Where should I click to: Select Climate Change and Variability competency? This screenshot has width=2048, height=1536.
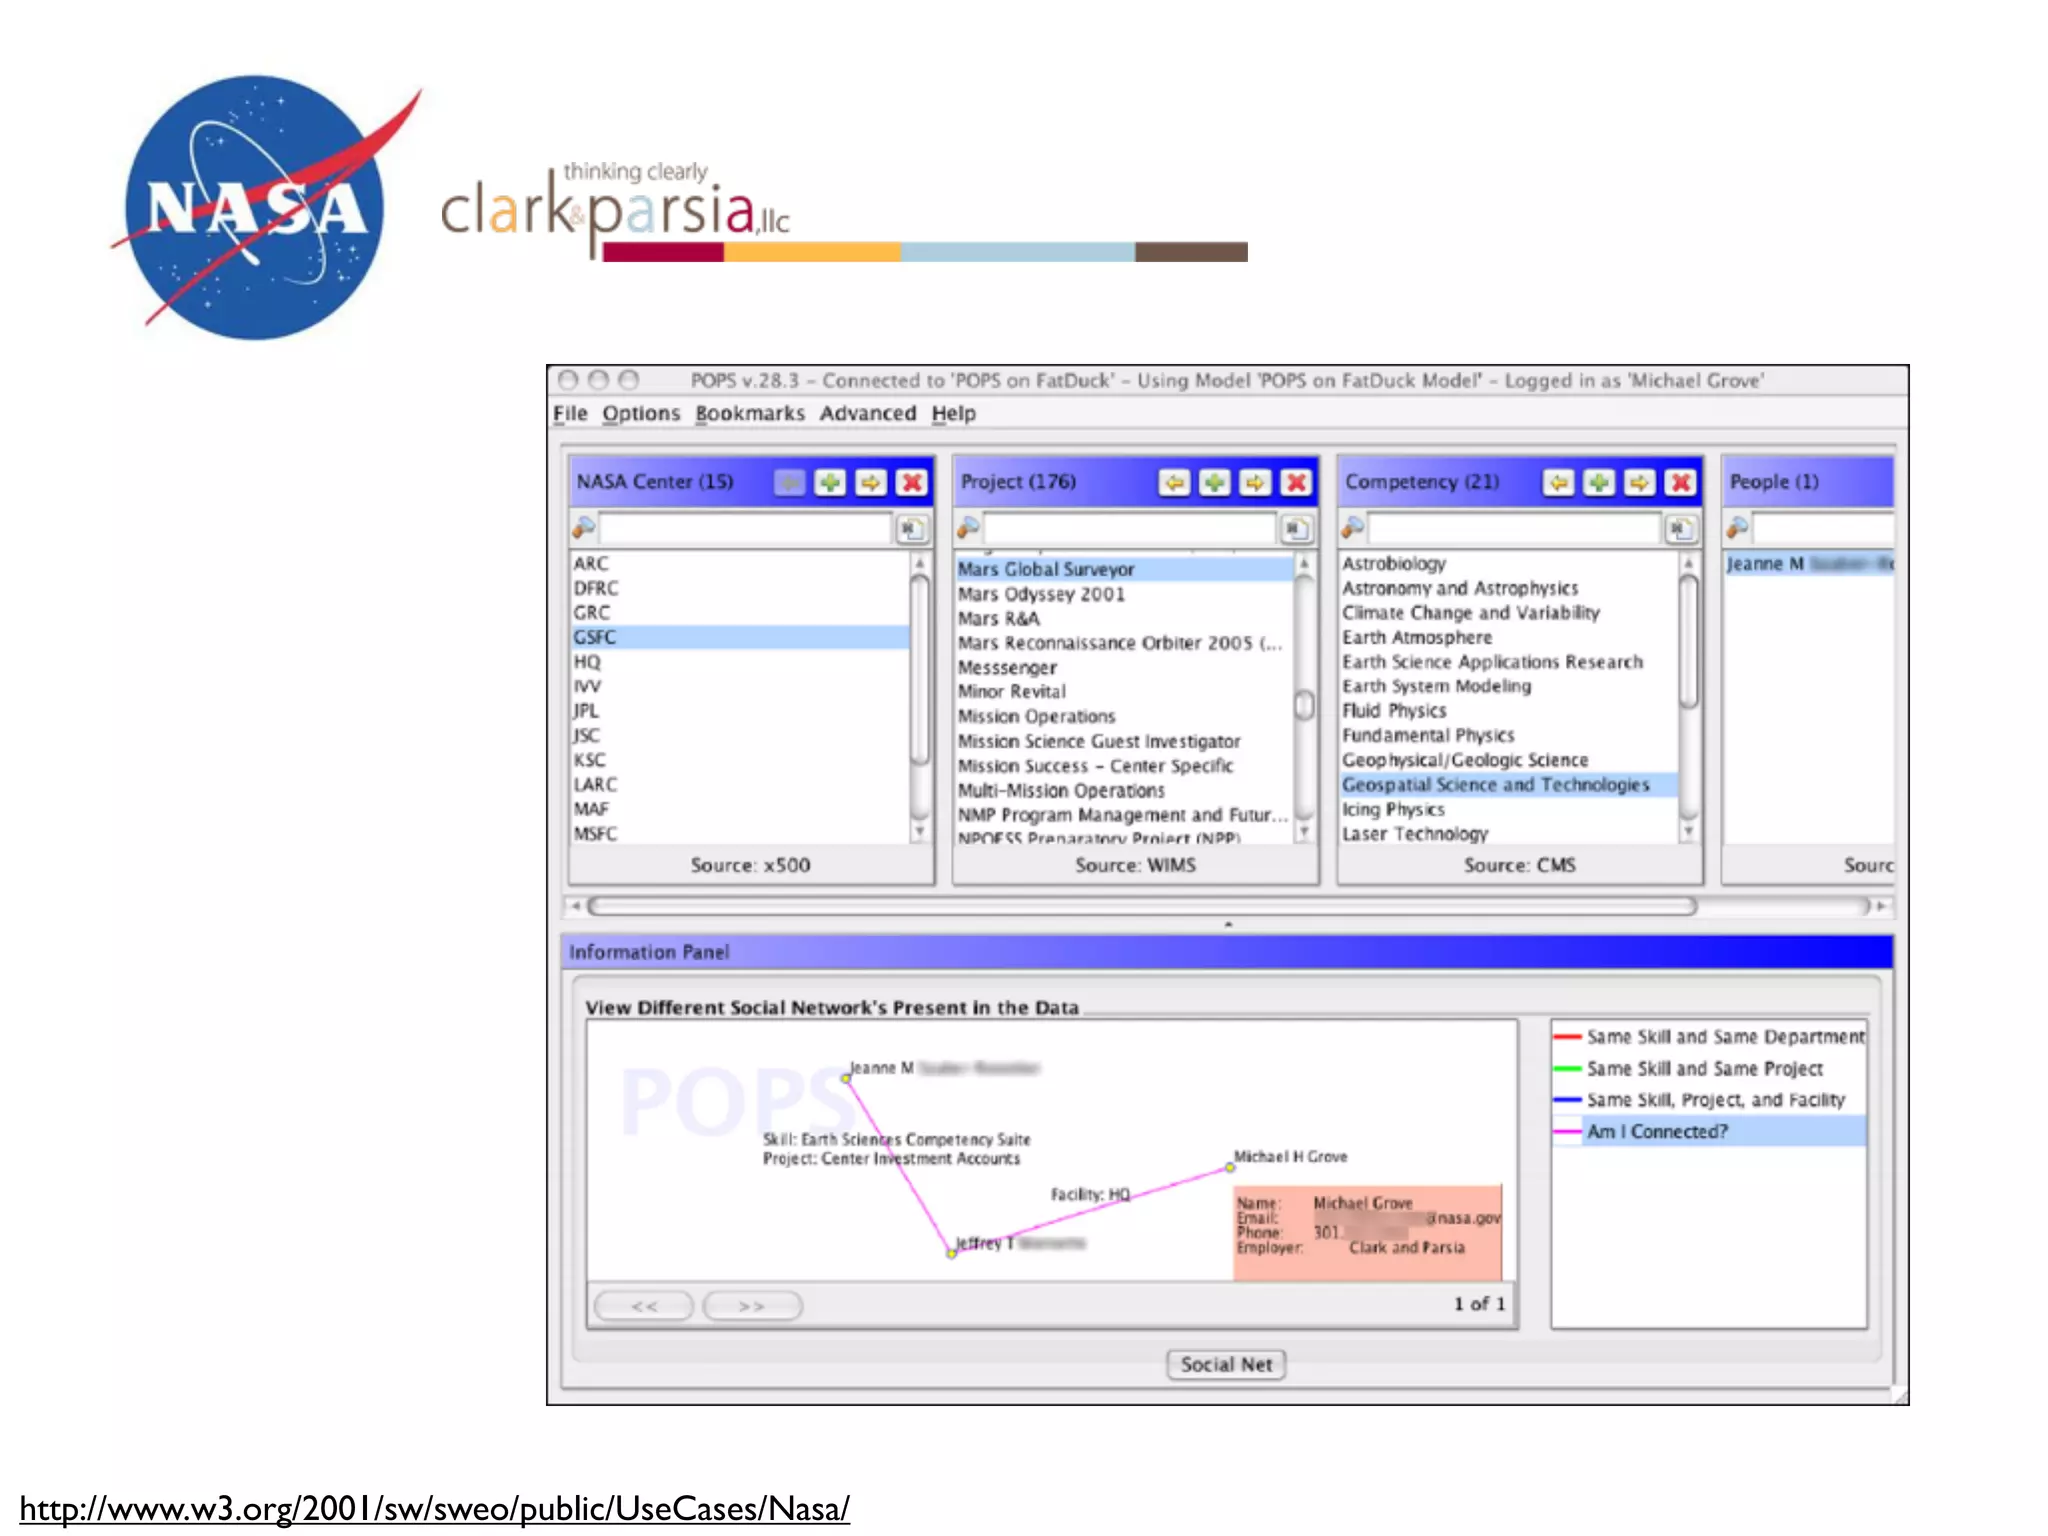click(1508, 613)
